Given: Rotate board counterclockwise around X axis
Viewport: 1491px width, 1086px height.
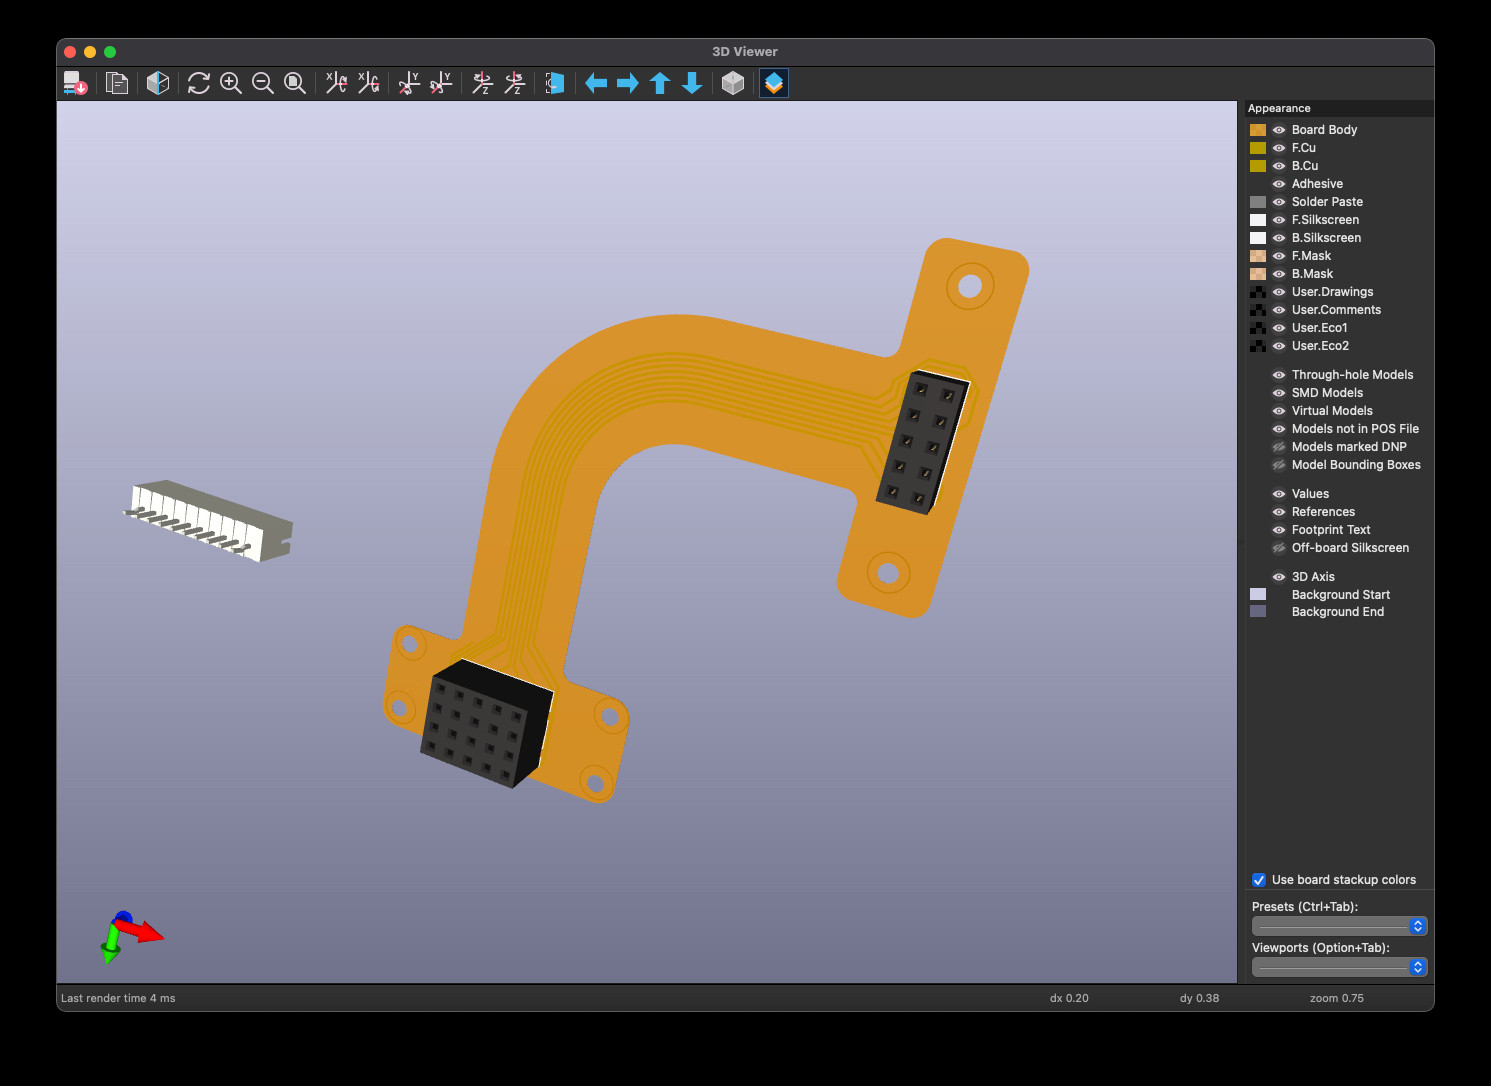Looking at the screenshot, I should pyautogui.click(x=369, y=83).
